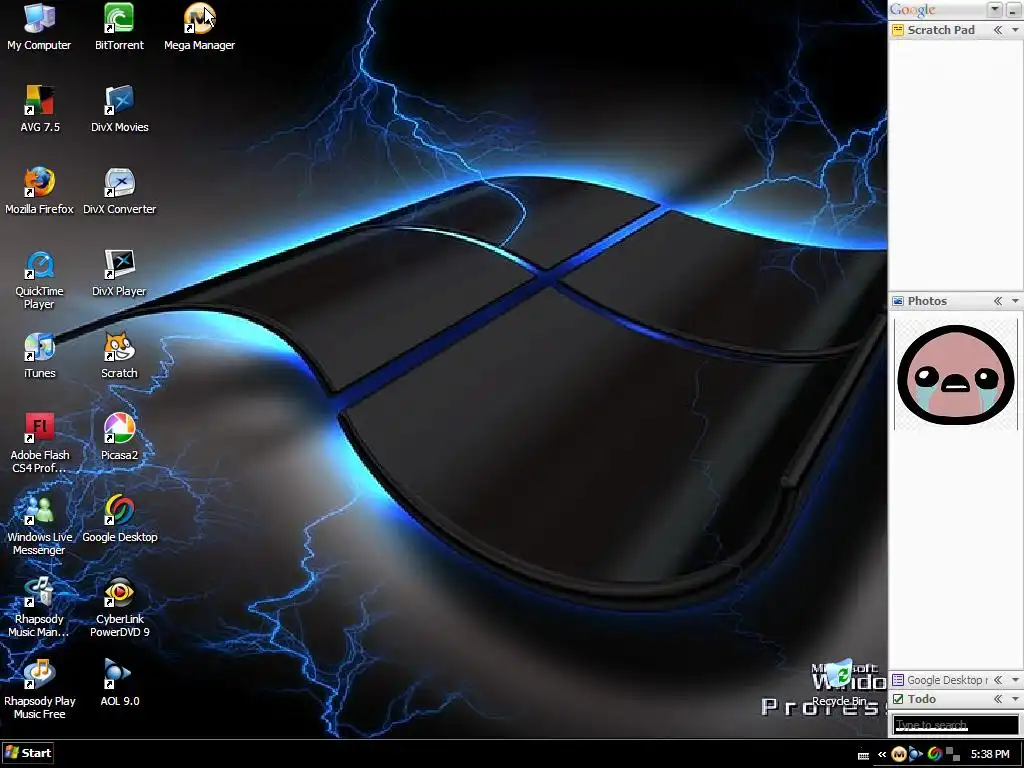Expand the Photos gadget with double arrow
The height and width of the screenshot is (768, 1024).
point(998,301)
